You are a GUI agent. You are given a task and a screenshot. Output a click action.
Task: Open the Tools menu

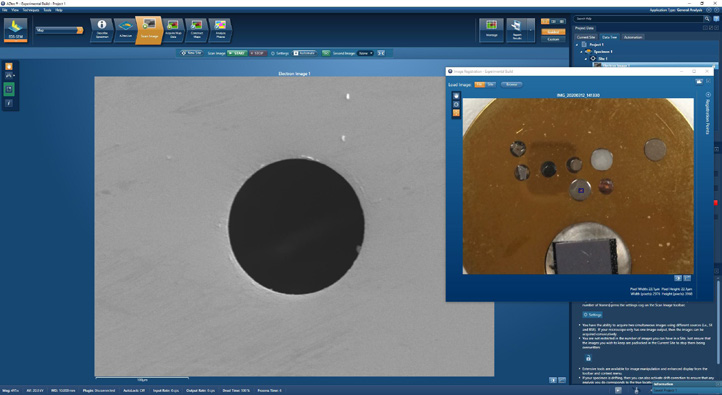coord(47,10)
